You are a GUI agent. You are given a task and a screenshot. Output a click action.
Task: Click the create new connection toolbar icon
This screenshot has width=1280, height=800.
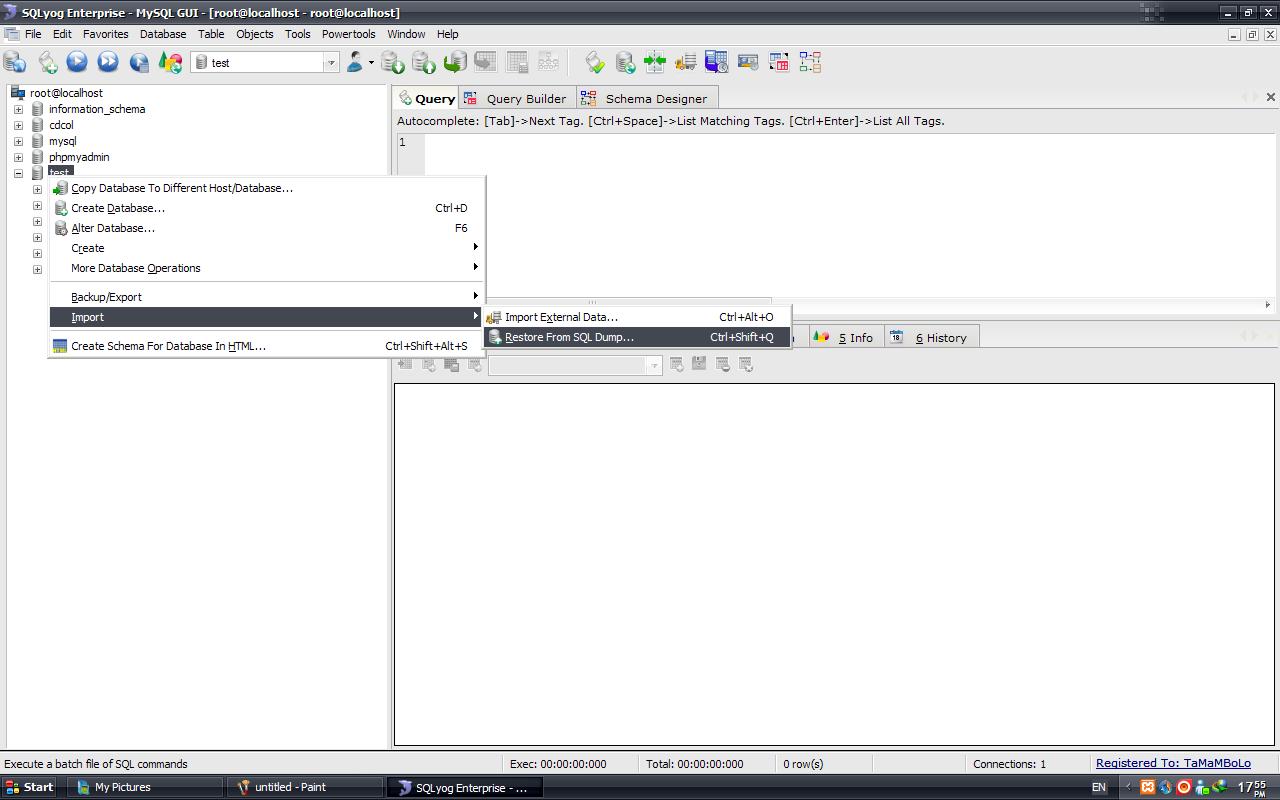15,62
